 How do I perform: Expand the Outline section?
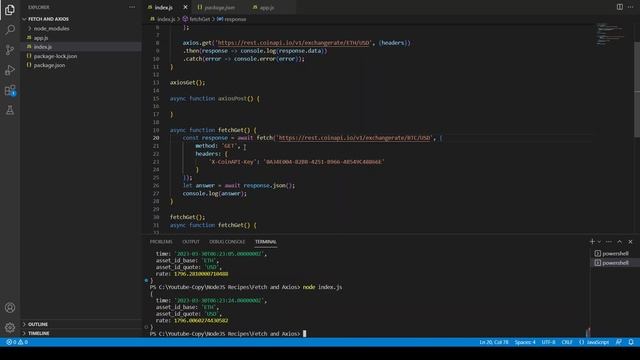[38, 324]
